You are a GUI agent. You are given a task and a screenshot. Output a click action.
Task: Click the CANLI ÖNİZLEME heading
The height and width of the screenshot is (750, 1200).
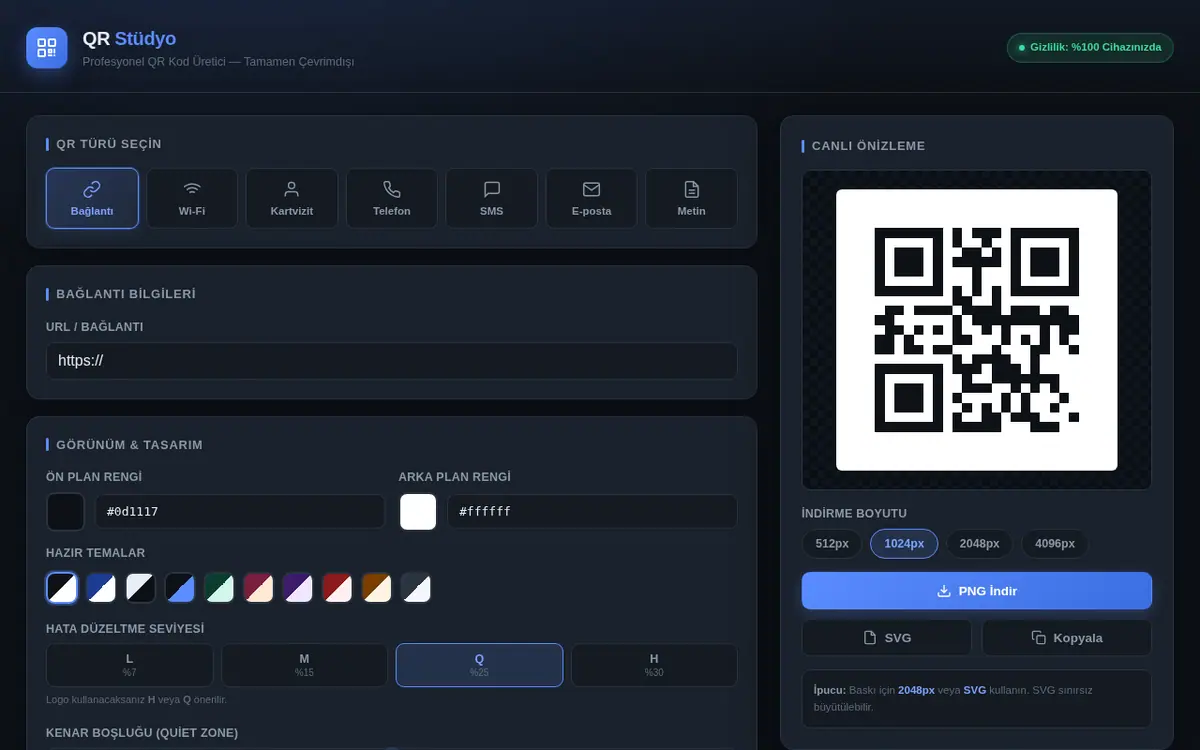pos(868,146)
